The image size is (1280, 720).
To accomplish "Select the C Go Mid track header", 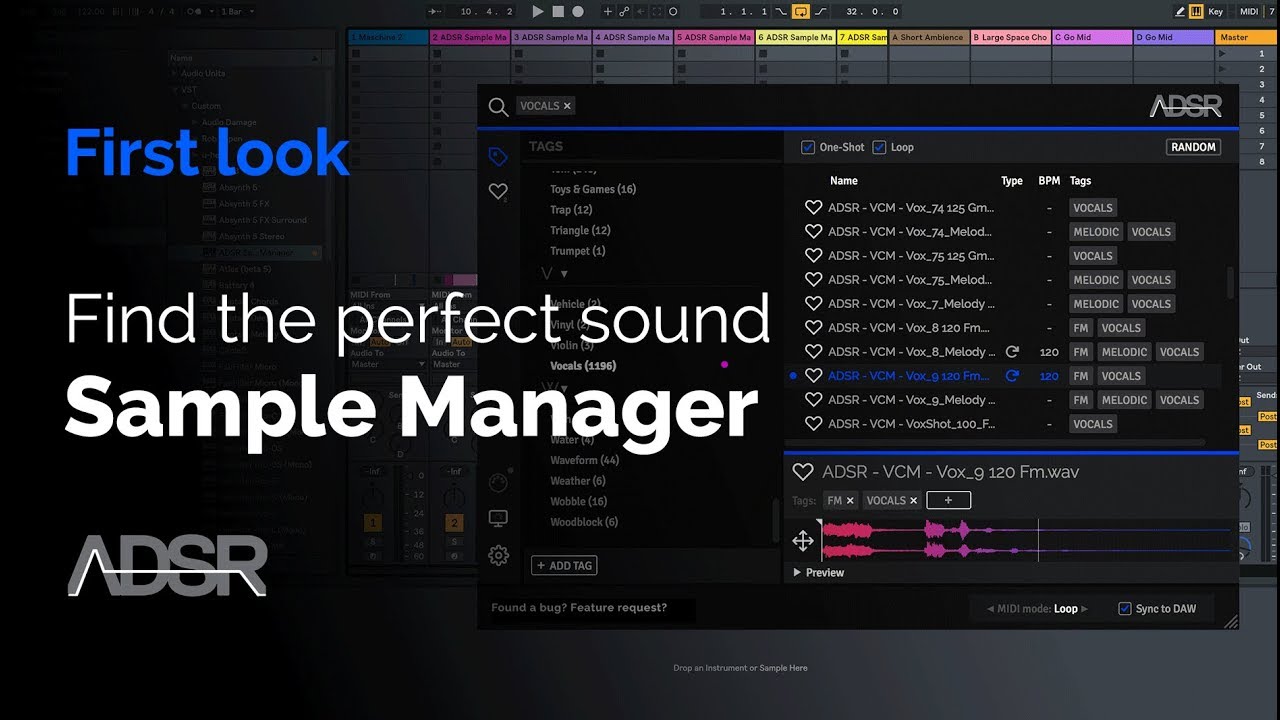I will (1092, 37).
